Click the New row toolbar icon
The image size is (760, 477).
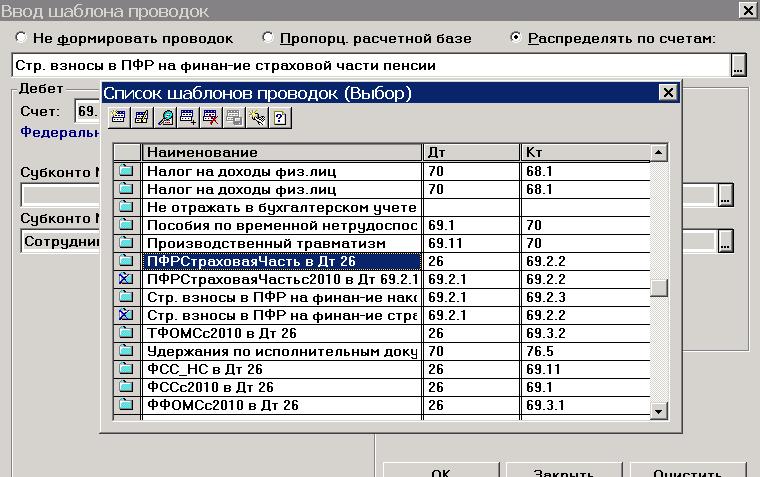[x=118, y=117]
